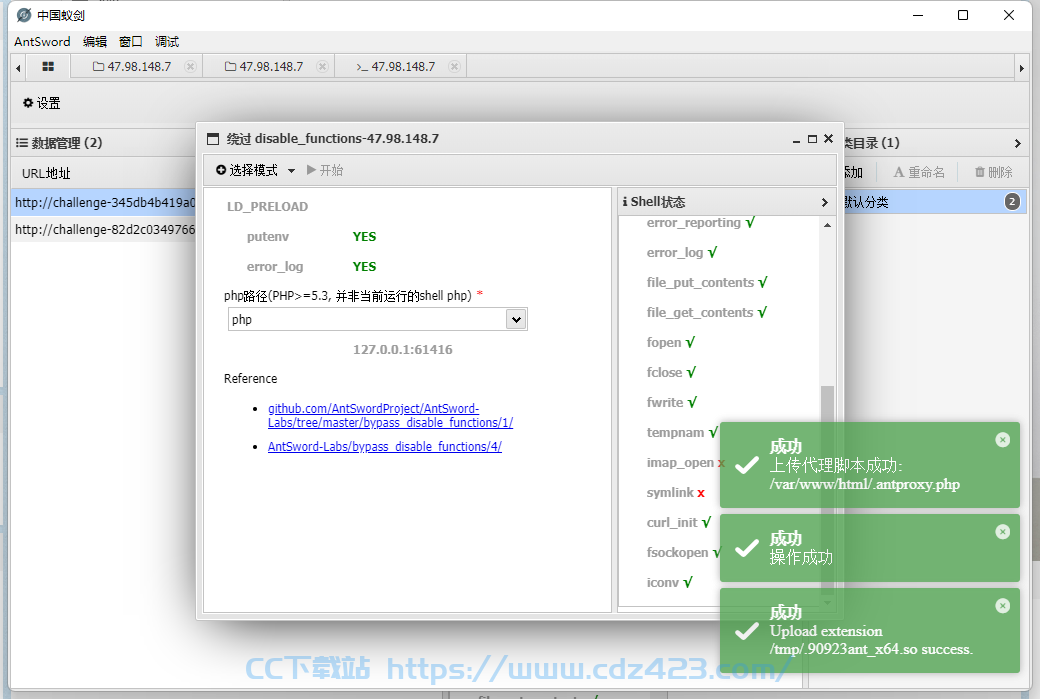Image resolution: width=1040 pixels, height=699 pixels.
Task: Click the error_reporting status entry
Action: 700,223
